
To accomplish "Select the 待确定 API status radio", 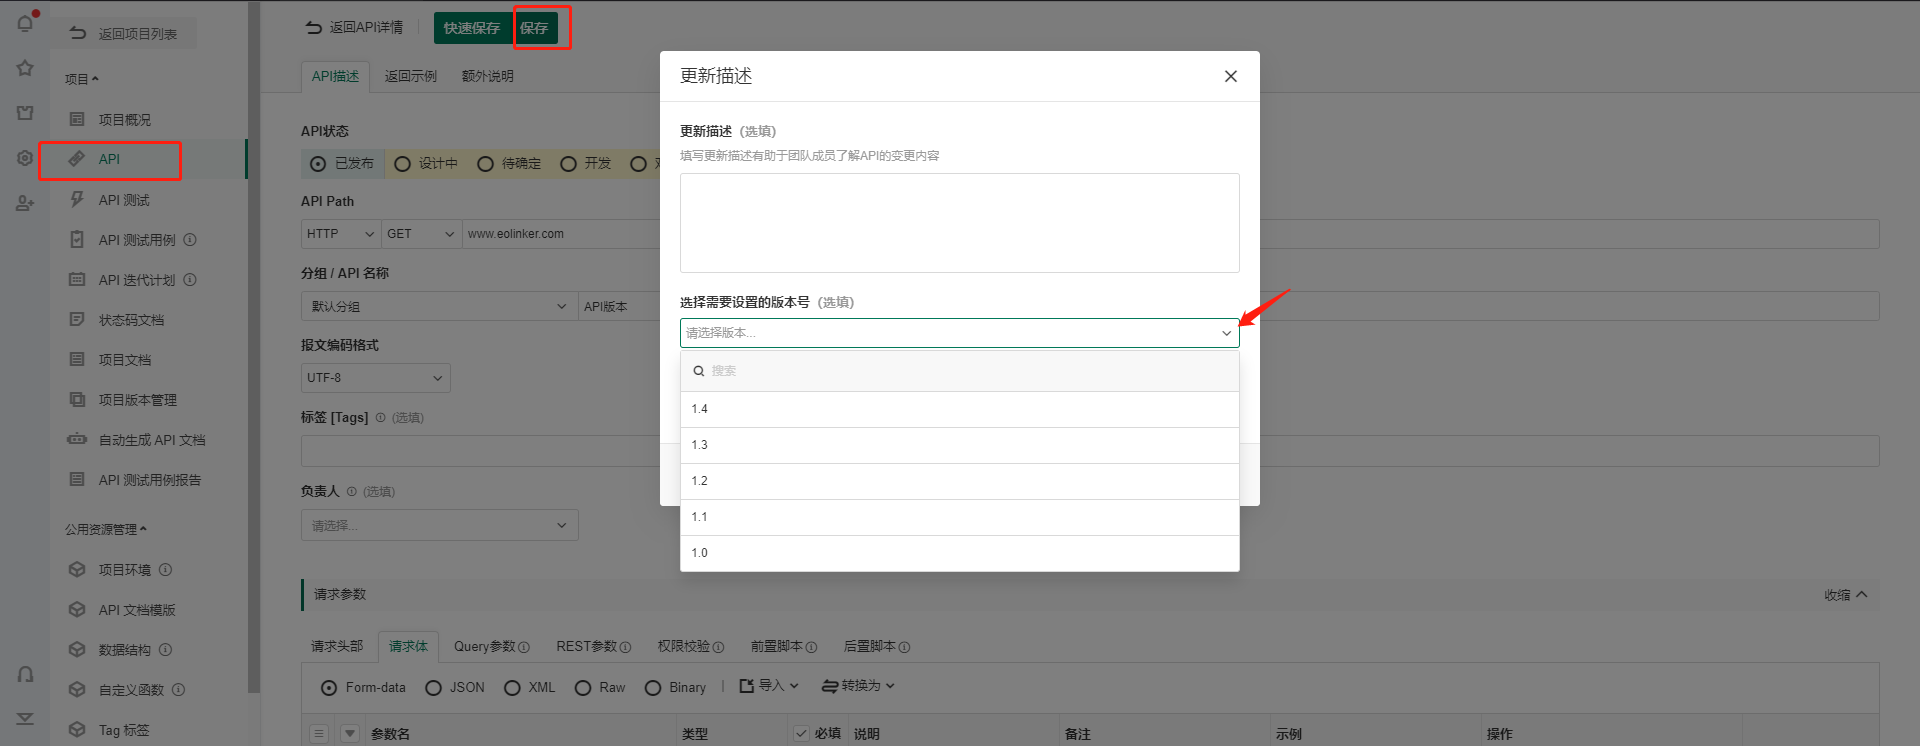I will [x=485, y=164].
